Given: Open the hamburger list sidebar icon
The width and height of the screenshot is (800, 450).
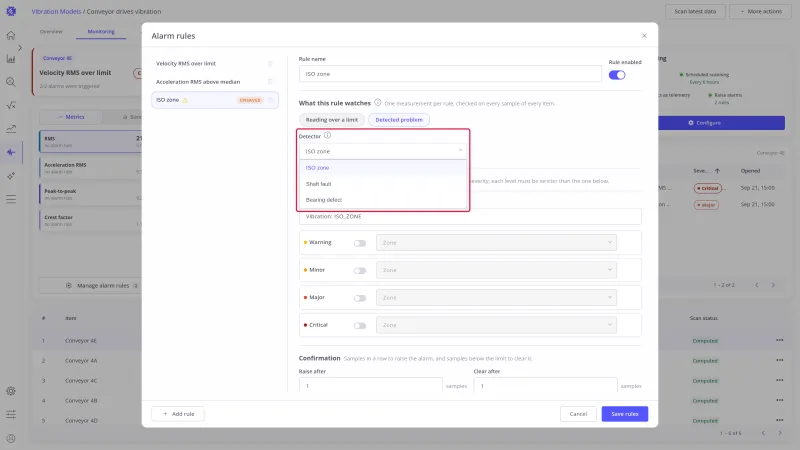Looking at the screenshot, I should [x=11, y=199].
